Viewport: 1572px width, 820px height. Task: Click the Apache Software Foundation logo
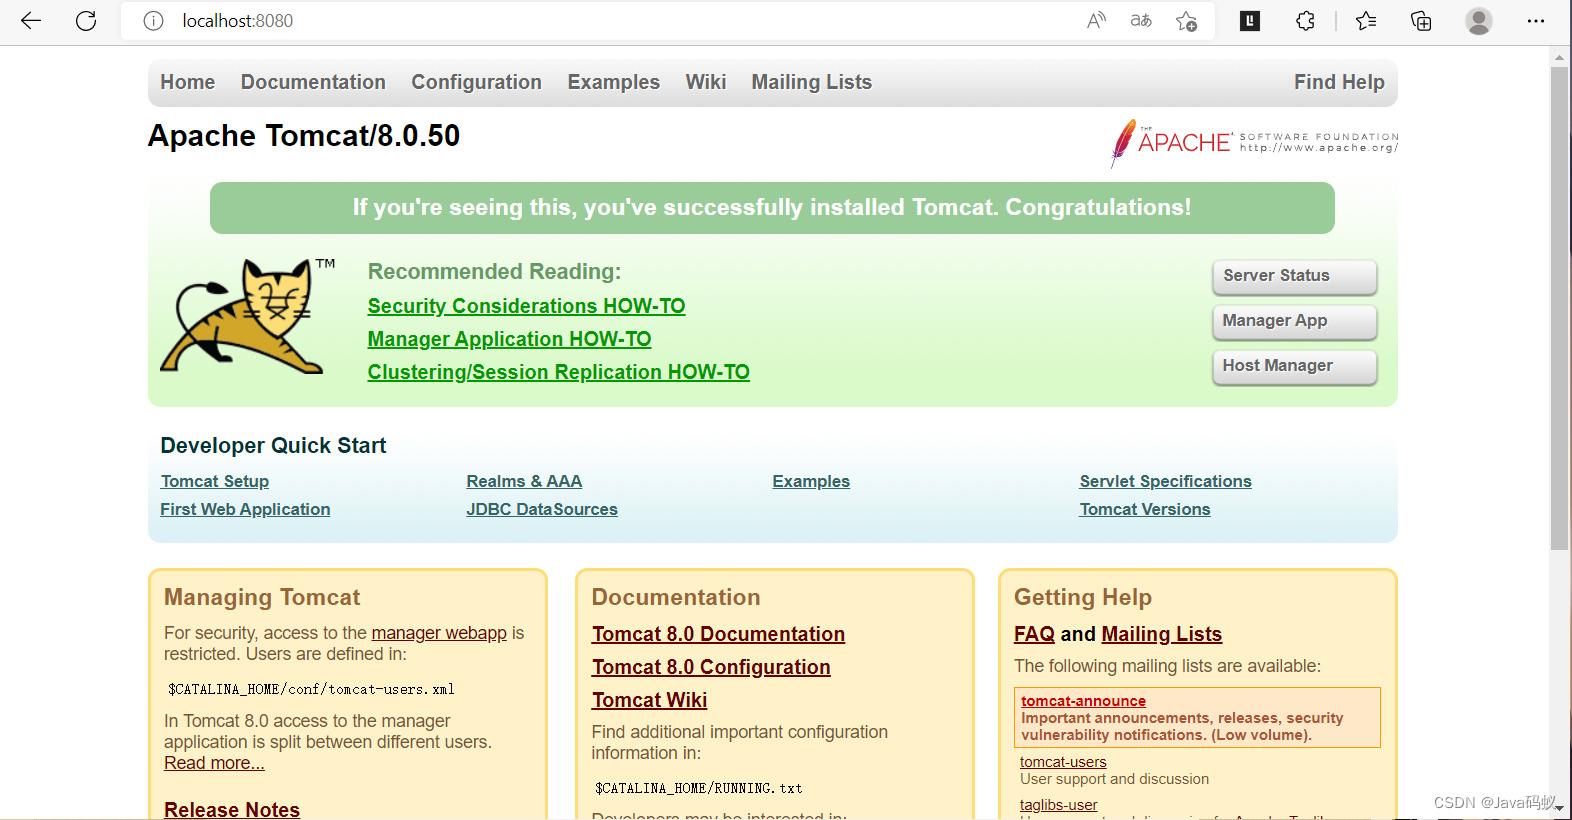click(1254, 143)
